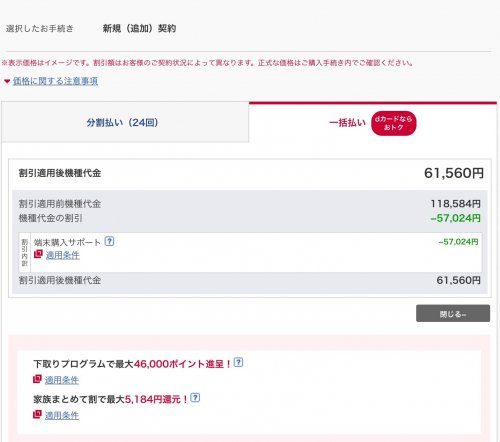Click the 割引内訳 vertical label
The width and height of the screenshot is (500, 442).
pyautogui.click(x=24, y=252)
